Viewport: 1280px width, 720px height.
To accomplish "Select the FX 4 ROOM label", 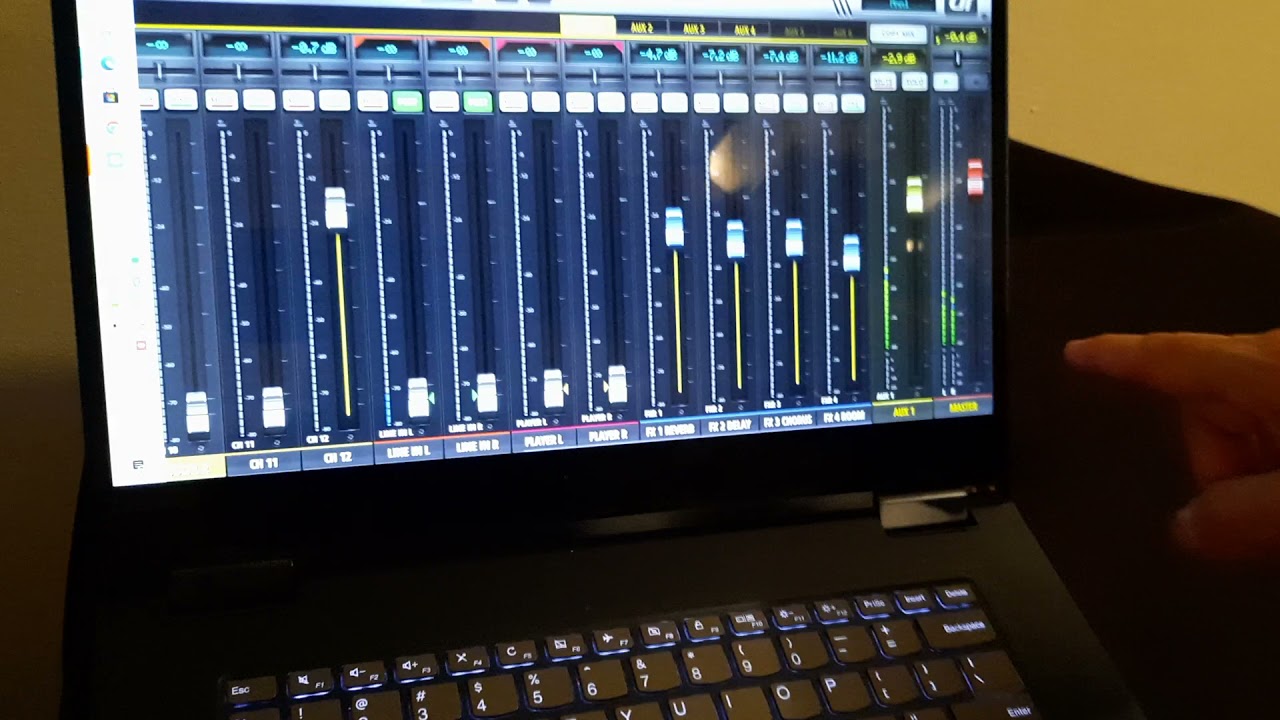I will coord(845,415).
